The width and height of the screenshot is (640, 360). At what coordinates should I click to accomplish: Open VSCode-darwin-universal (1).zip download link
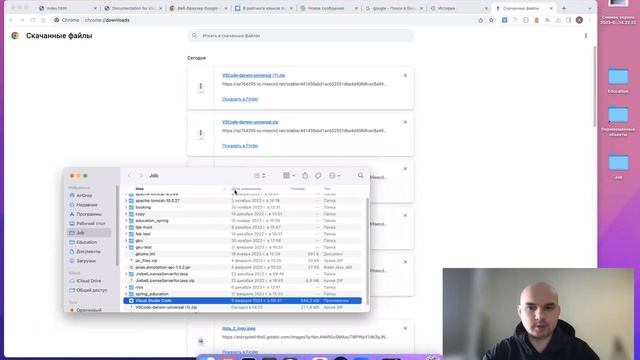pyautogui.click(x=253, y=76)
